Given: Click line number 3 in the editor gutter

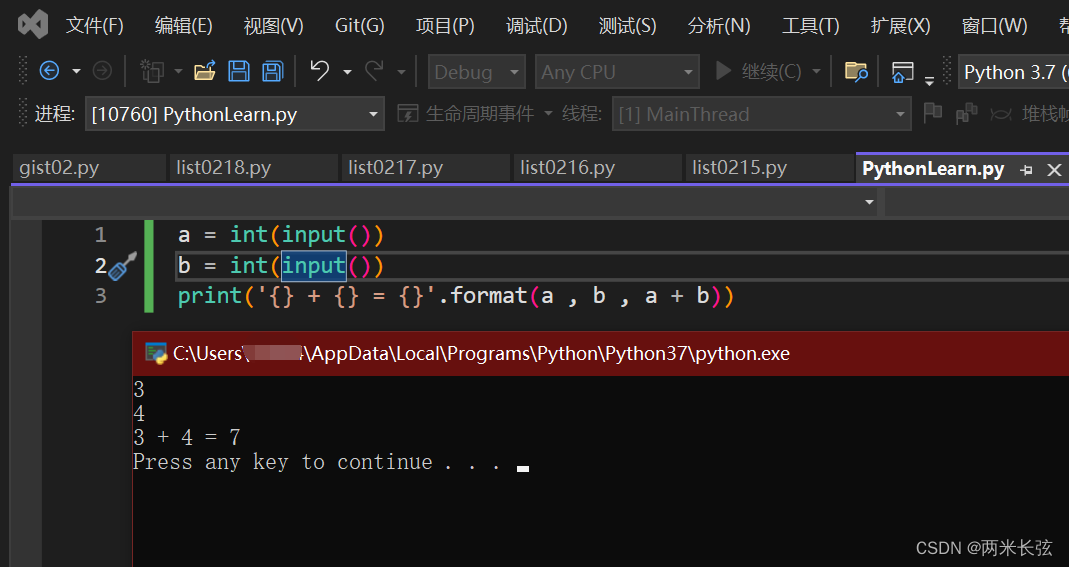Looking at the screenshot, I should (101, 296).
